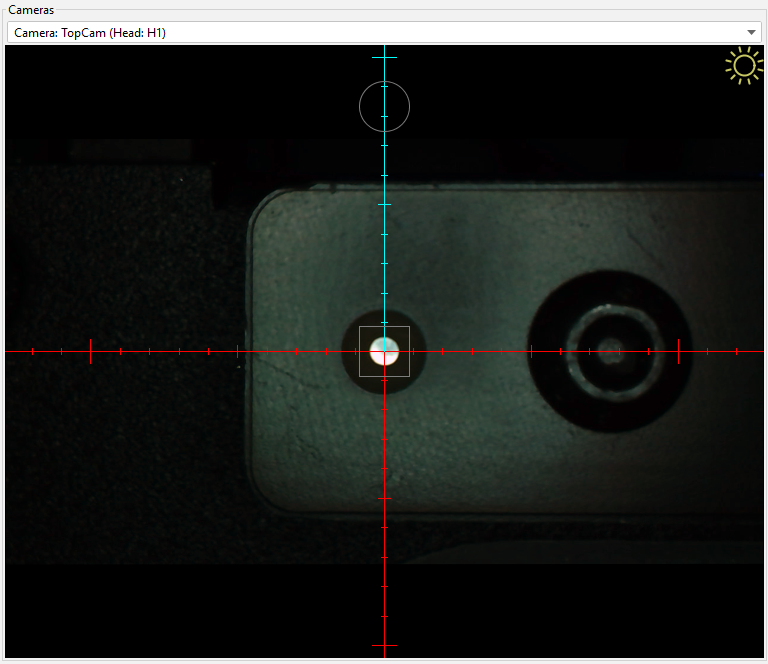Click the dropdown arrow of camera selector

click(751, 33)
